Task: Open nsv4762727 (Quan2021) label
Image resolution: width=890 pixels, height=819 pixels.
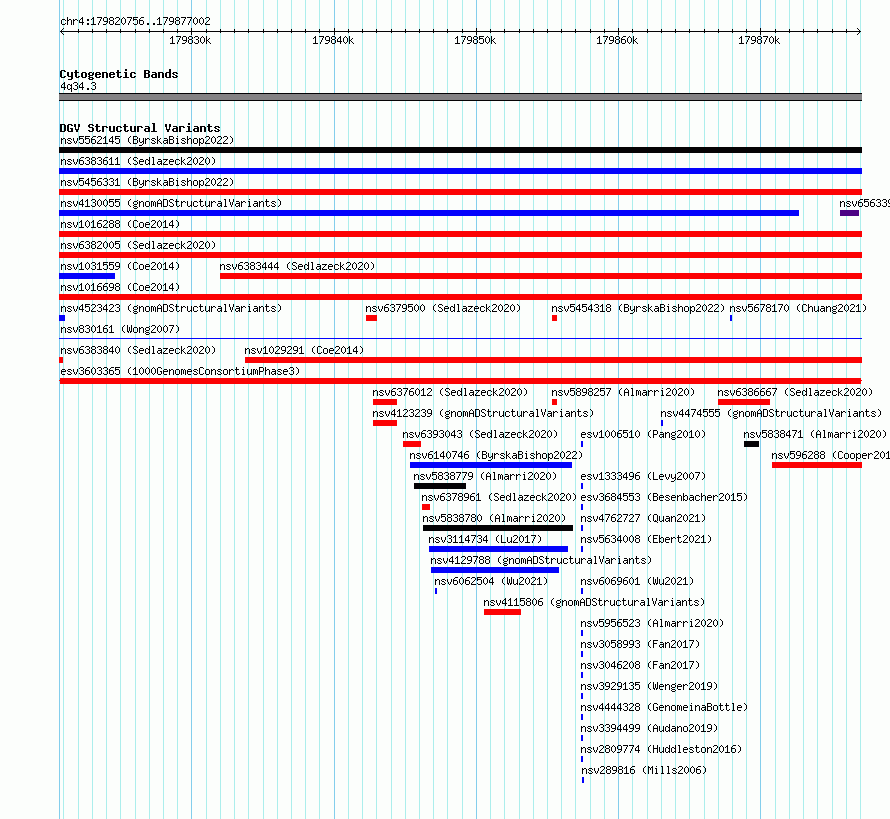Action: [x=643, y=518]
